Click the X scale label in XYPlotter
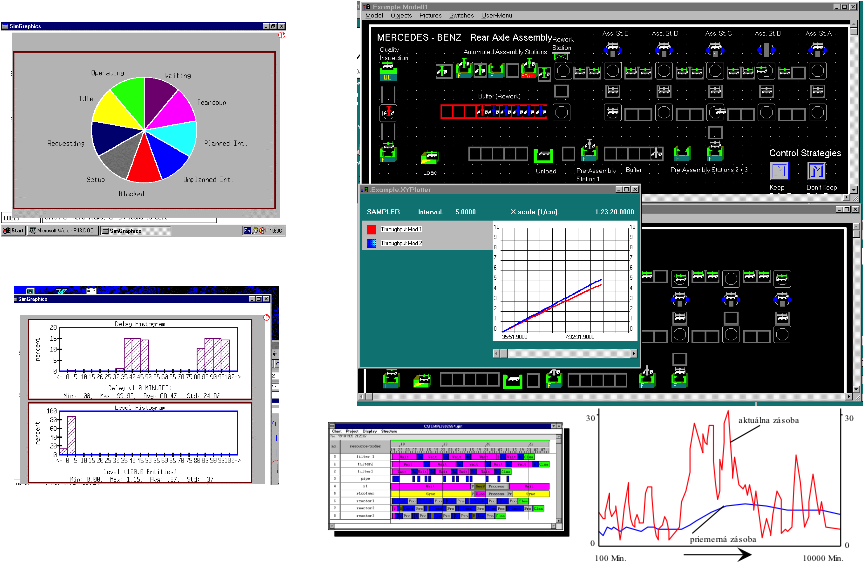The image size is (864, 565). tap(534, 212)
